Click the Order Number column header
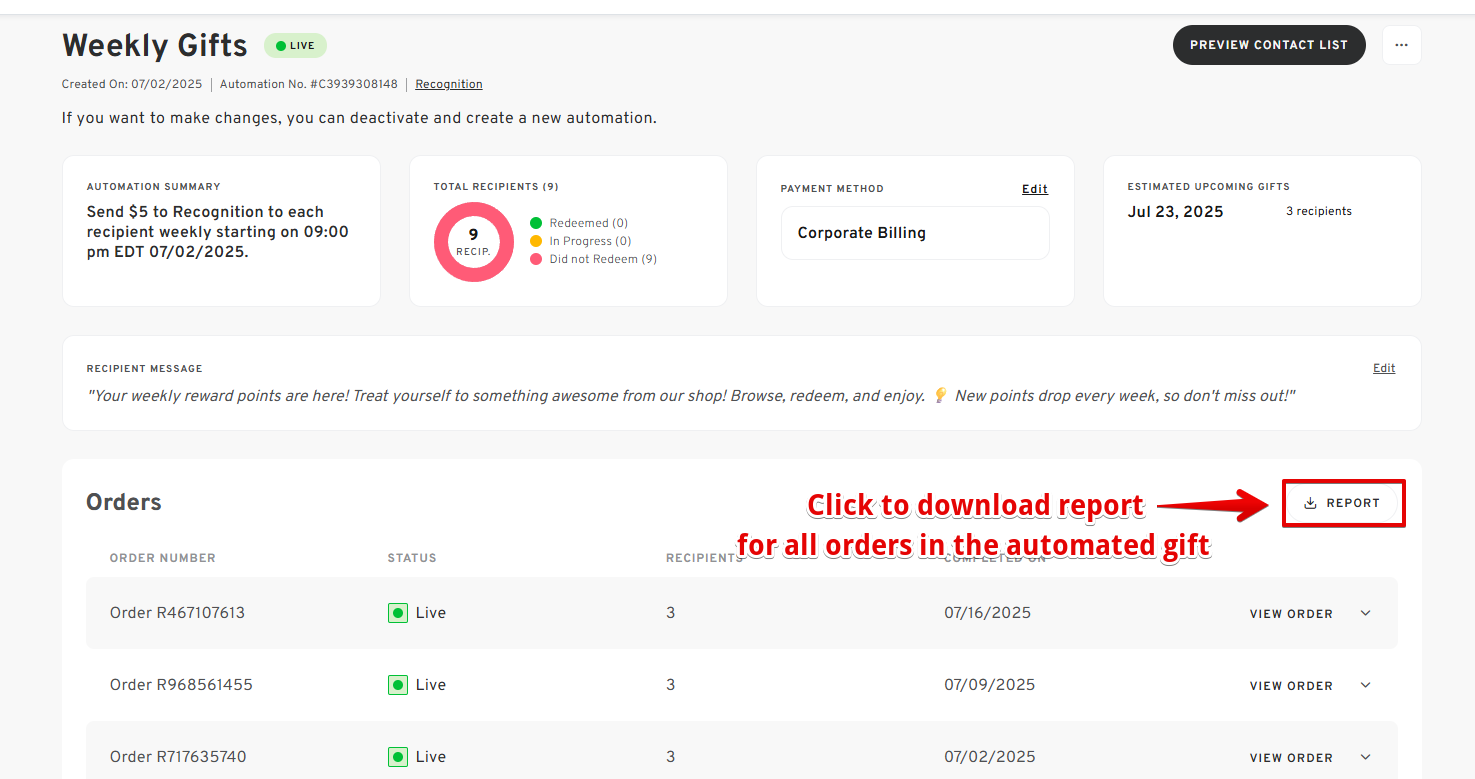This screenshot has height=779, width=1475. (163, 558)
